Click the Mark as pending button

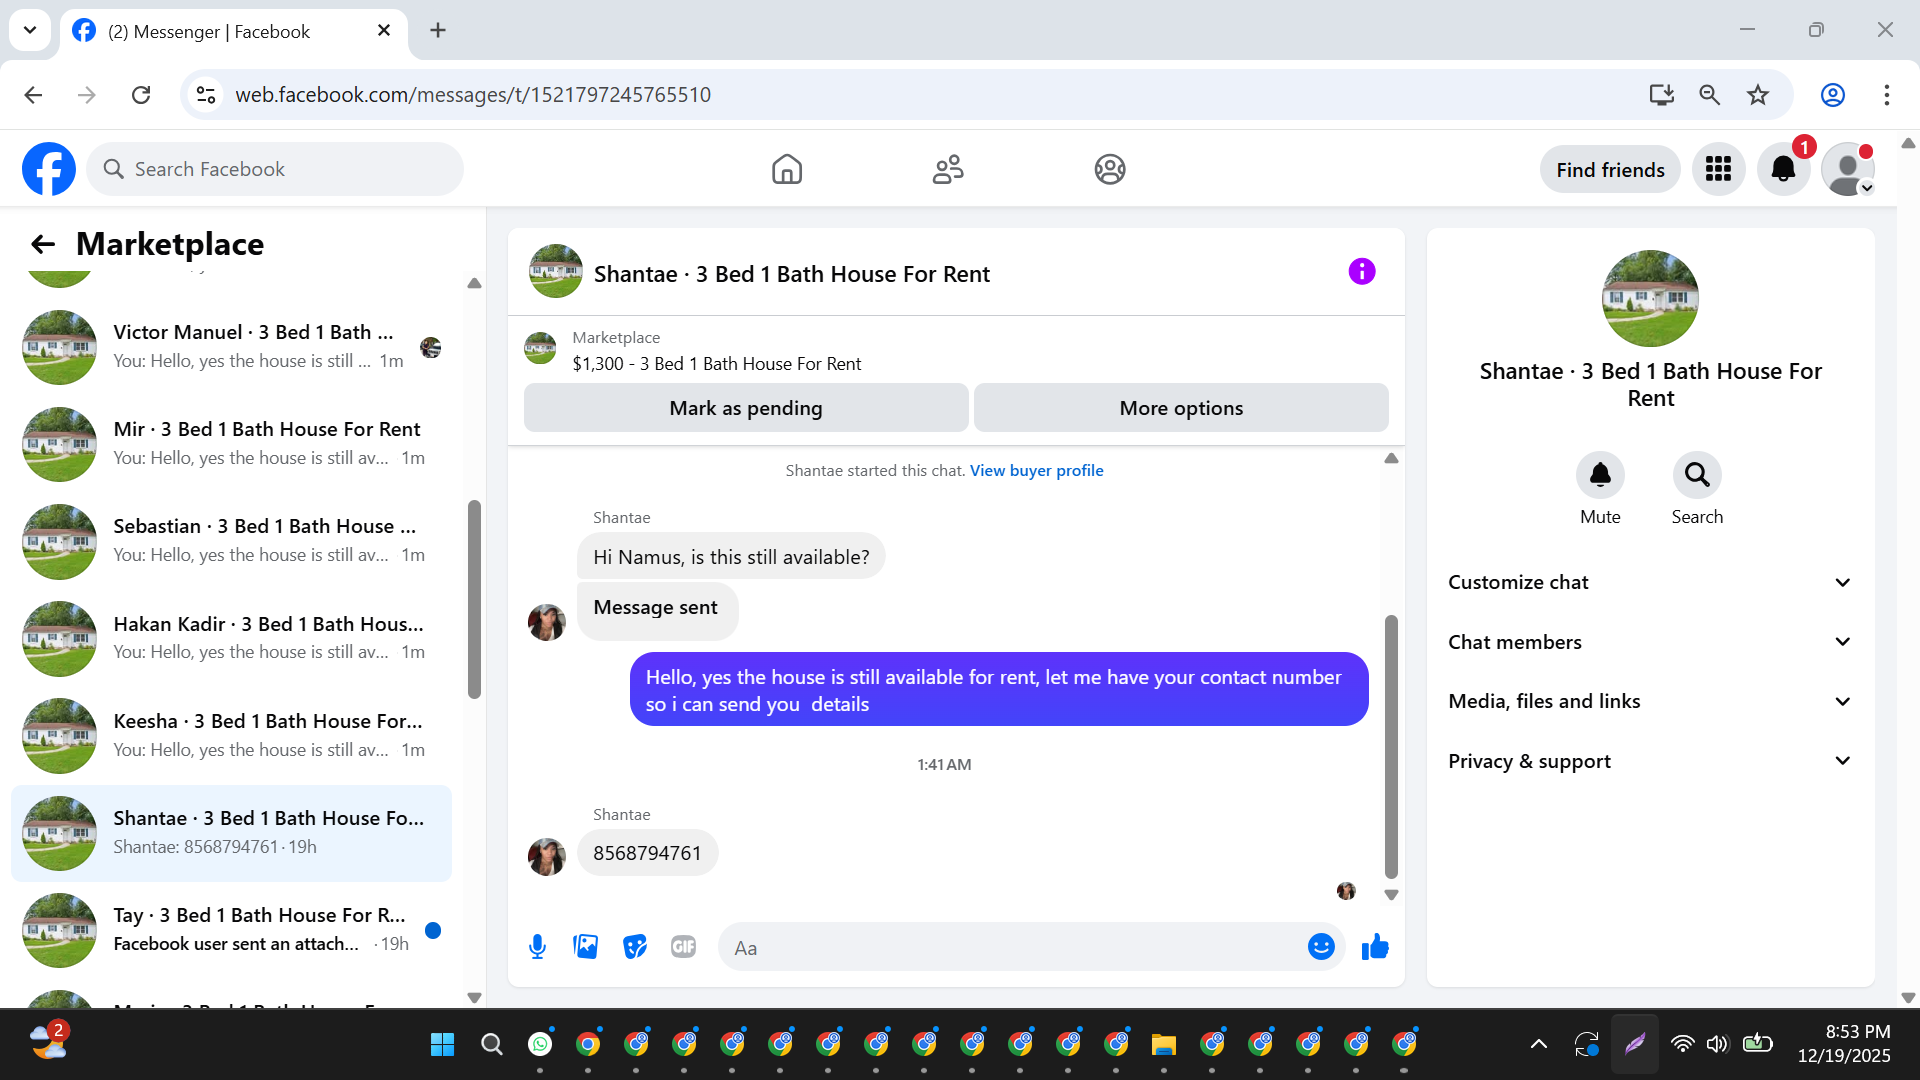click(x=745, y=408)
